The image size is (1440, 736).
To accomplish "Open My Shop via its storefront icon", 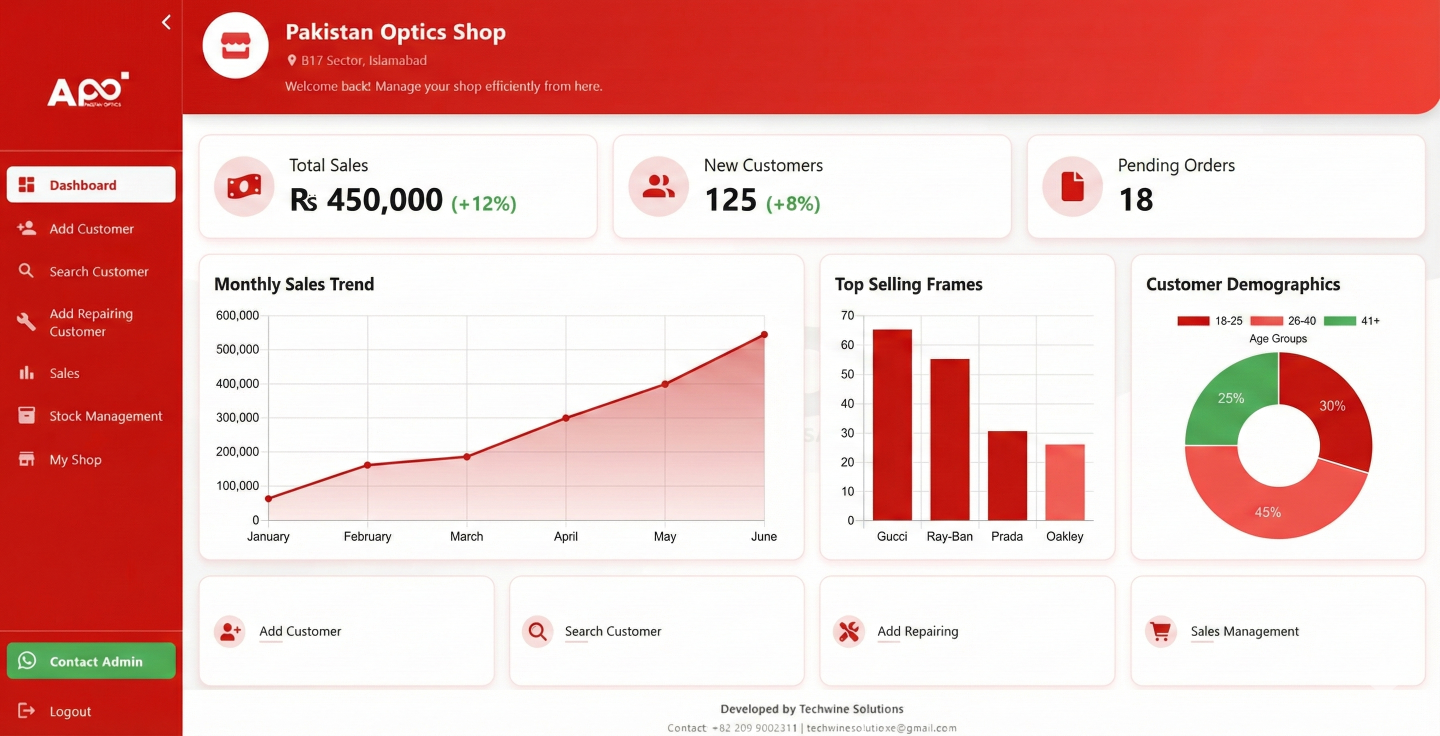I will coord(27,459).
